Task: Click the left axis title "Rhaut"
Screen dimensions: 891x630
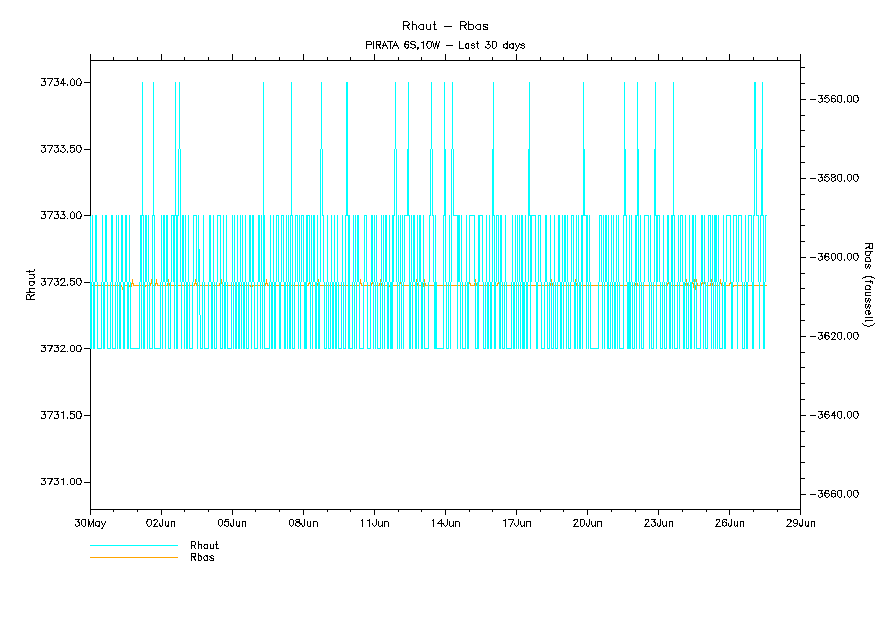Action: click(x=30, y=282)
